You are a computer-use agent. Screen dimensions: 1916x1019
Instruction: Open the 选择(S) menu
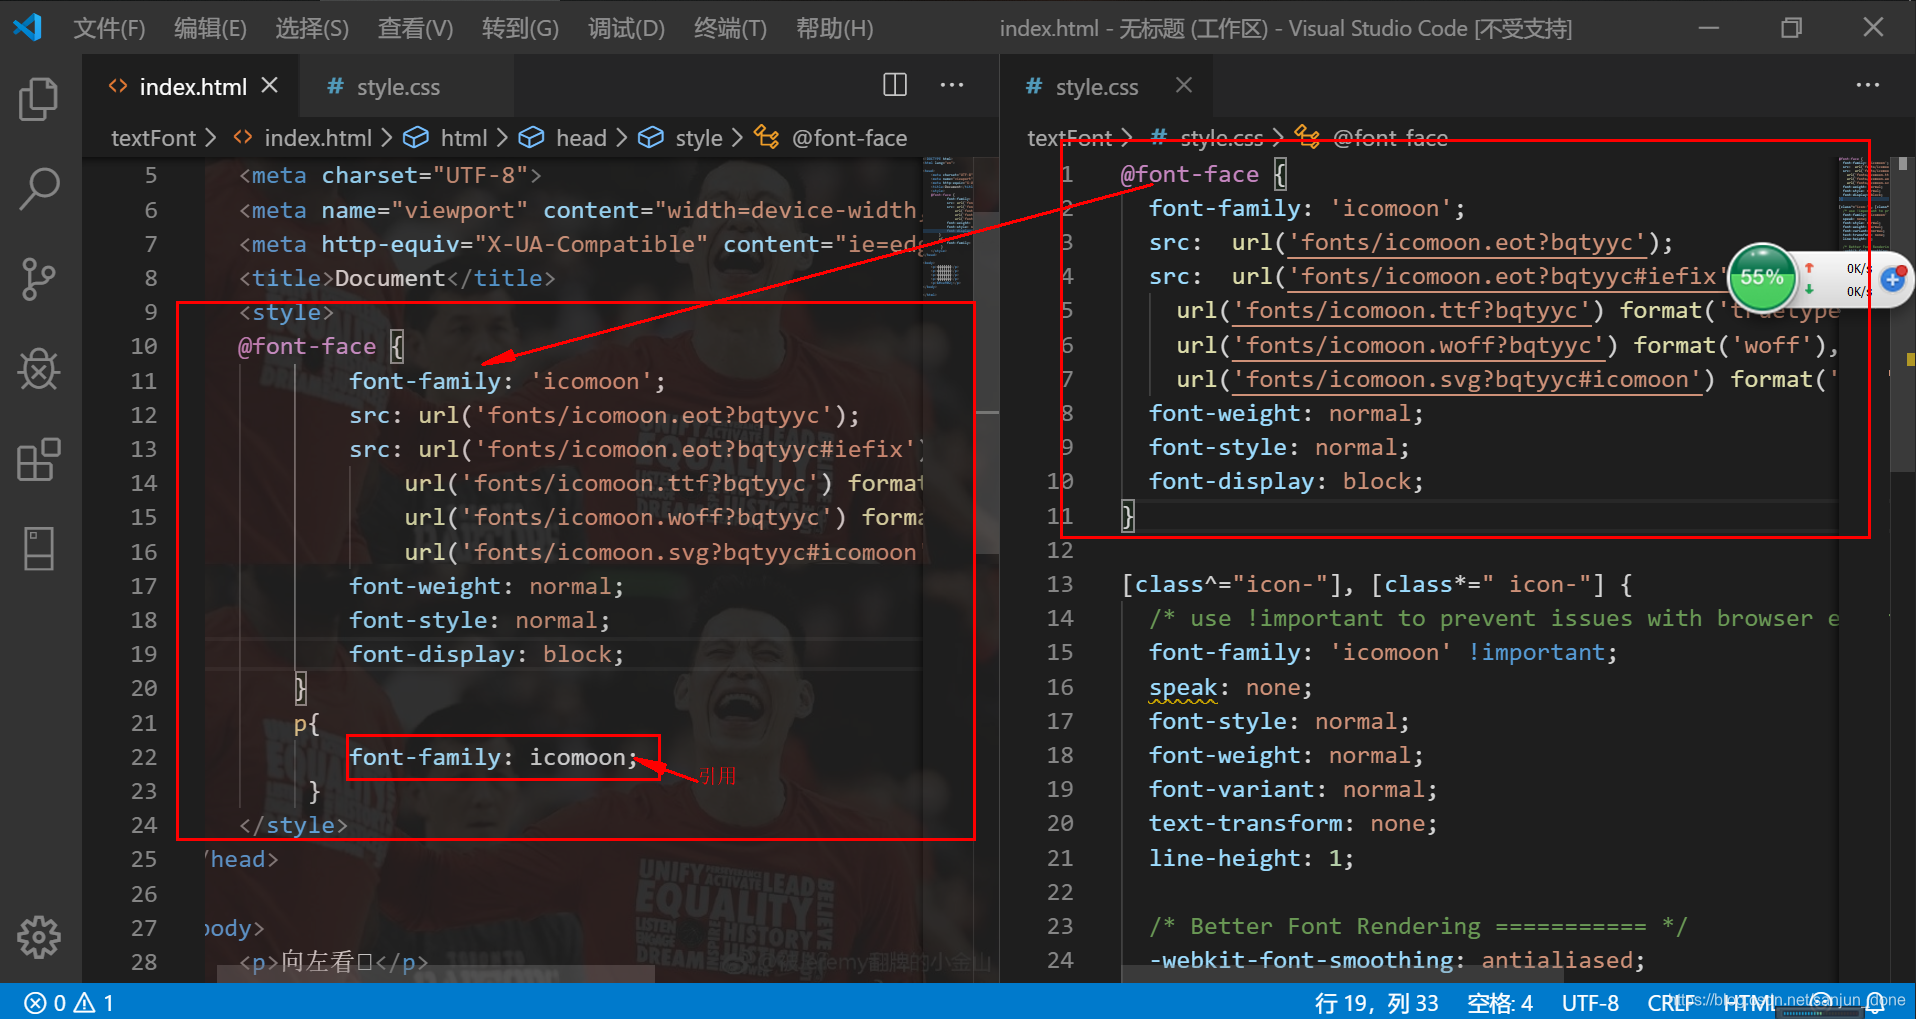coord(312,28)
